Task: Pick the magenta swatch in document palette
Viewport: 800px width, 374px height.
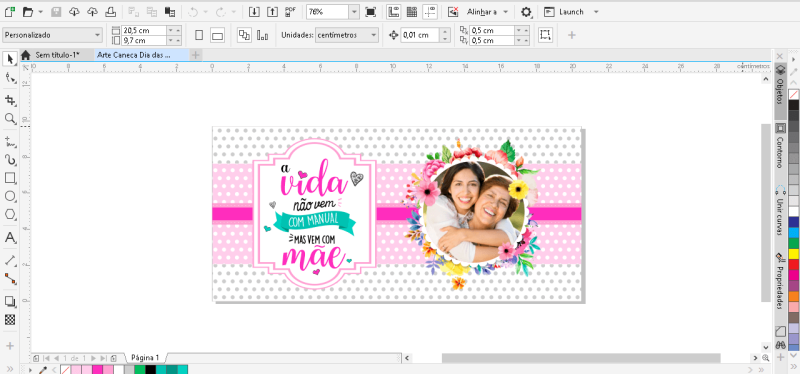Action: (x=97, y=369)
